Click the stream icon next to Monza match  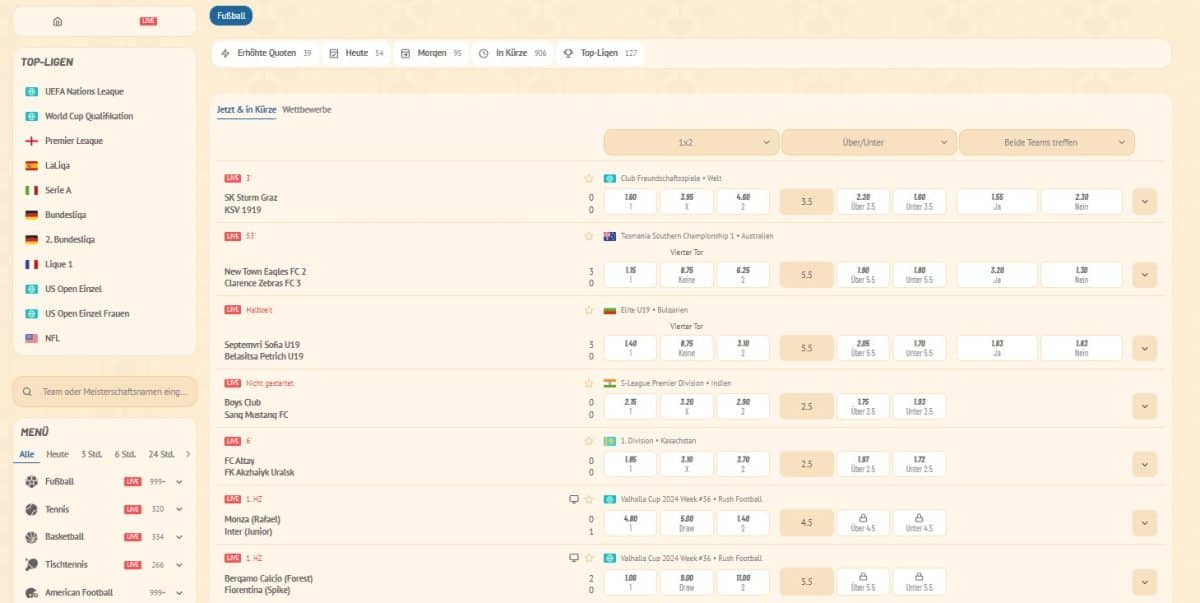click(571, 498)
